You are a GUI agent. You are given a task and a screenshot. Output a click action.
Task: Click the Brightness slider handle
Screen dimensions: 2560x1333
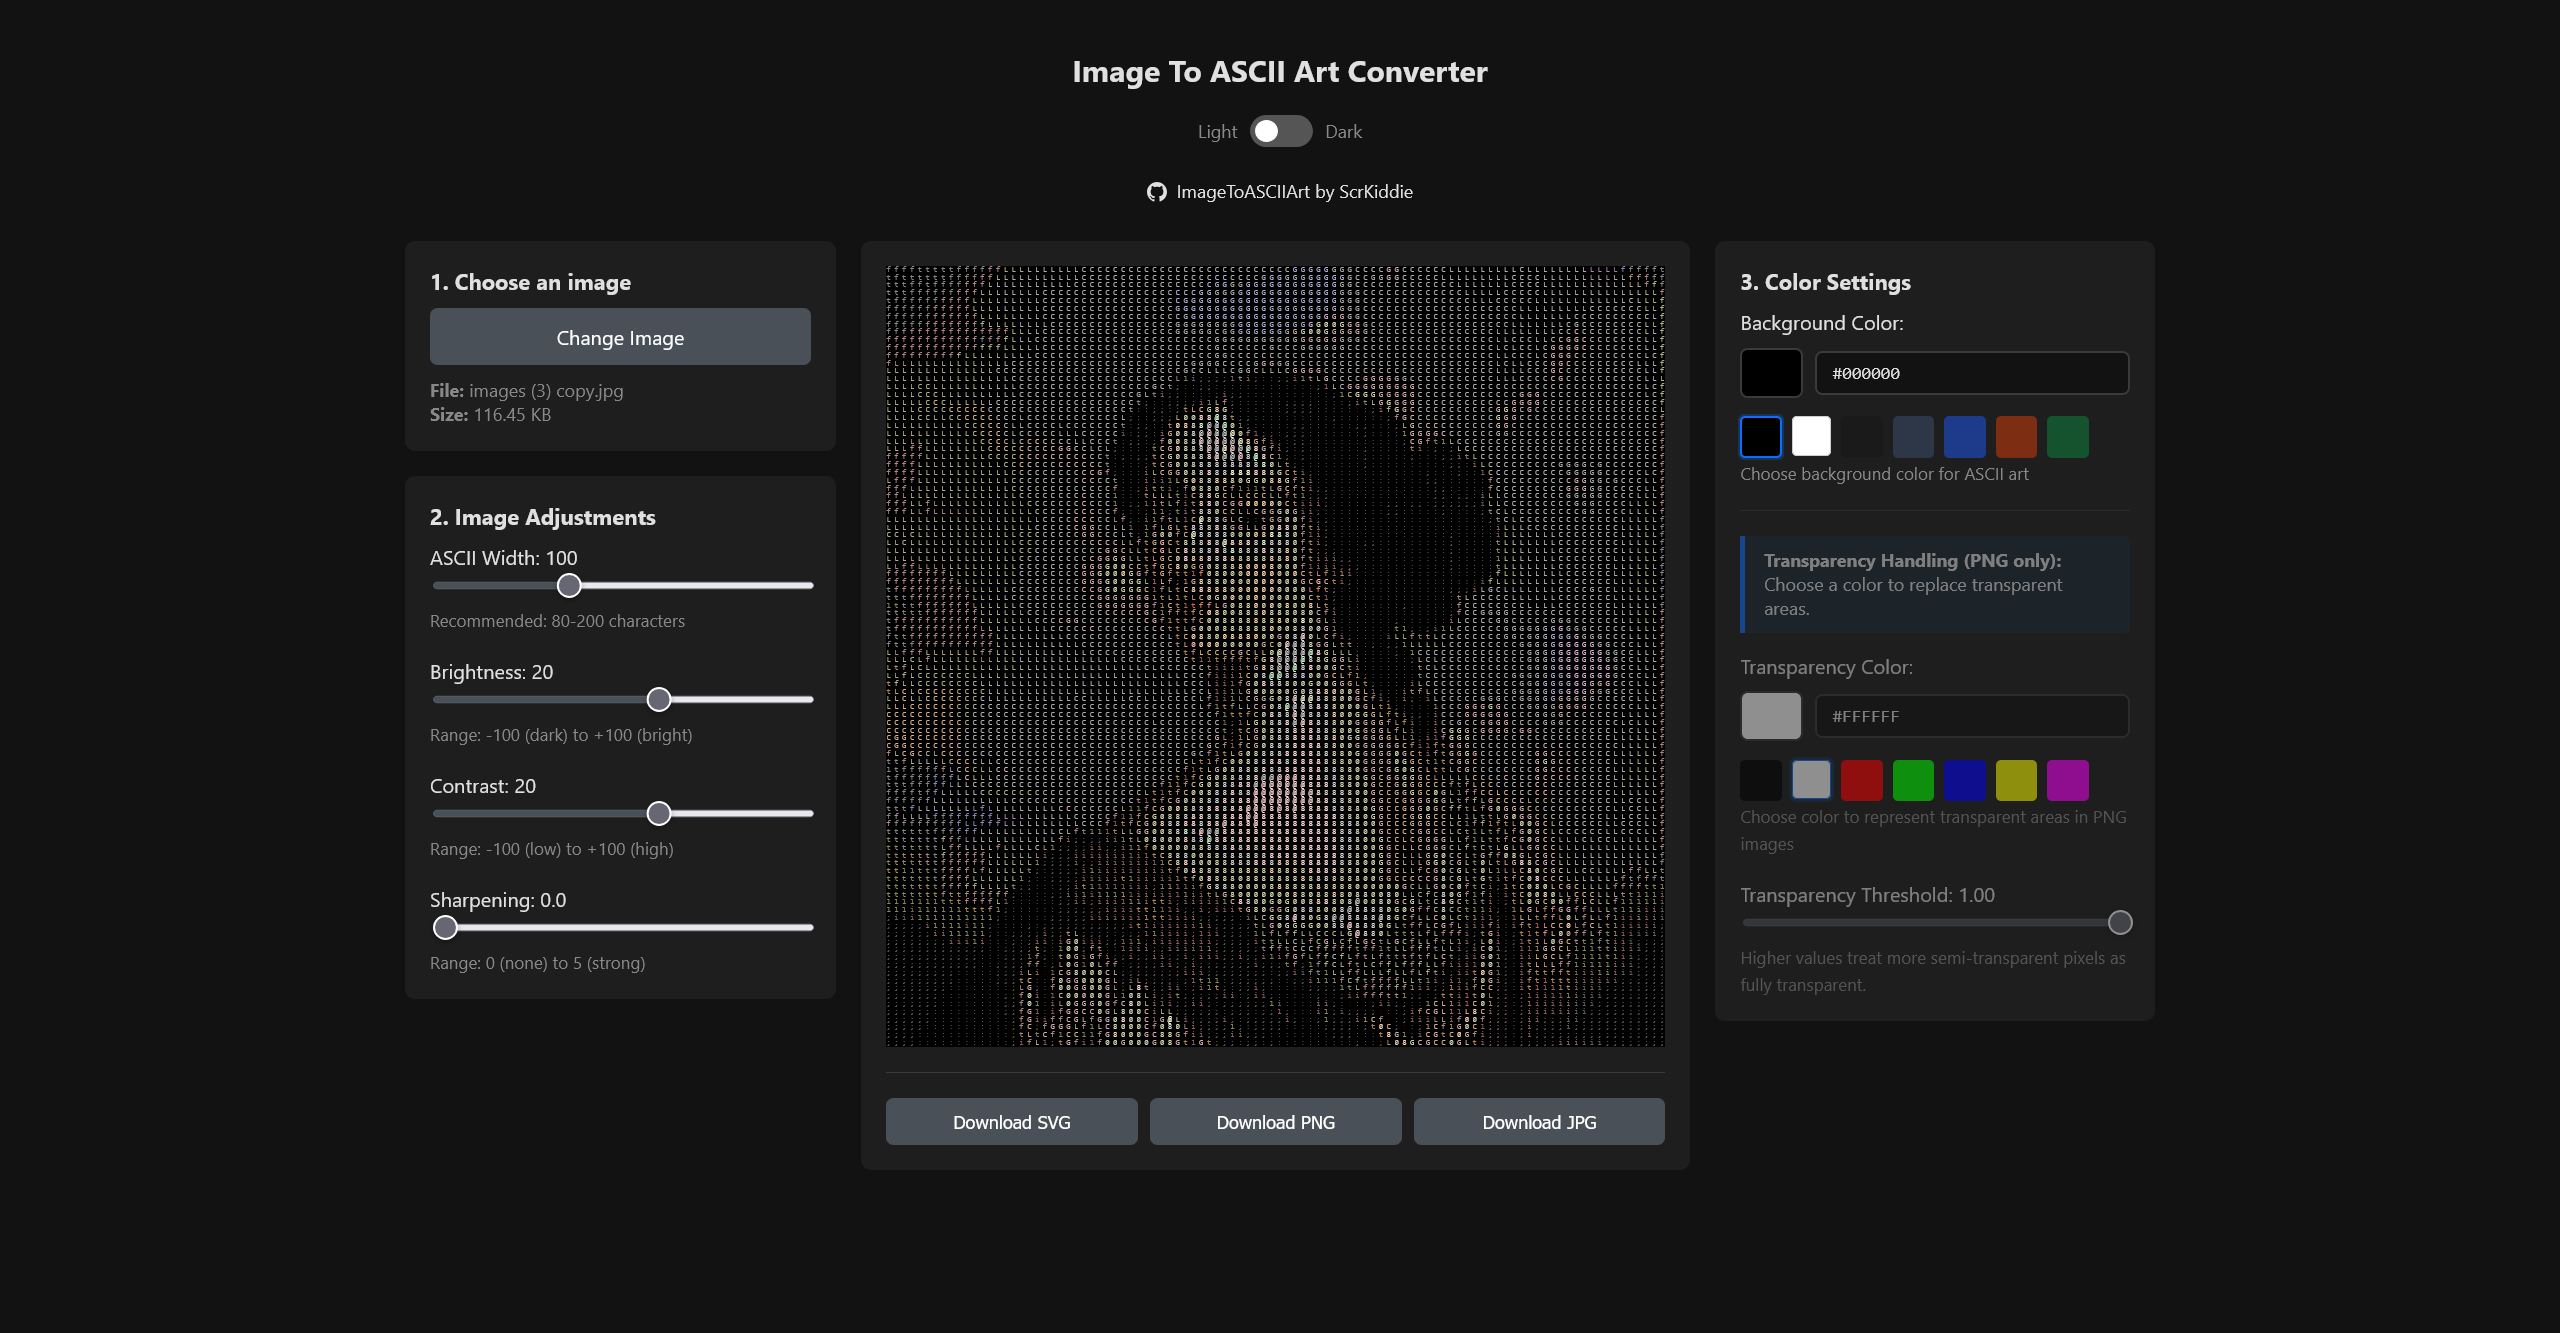[659, 699]
